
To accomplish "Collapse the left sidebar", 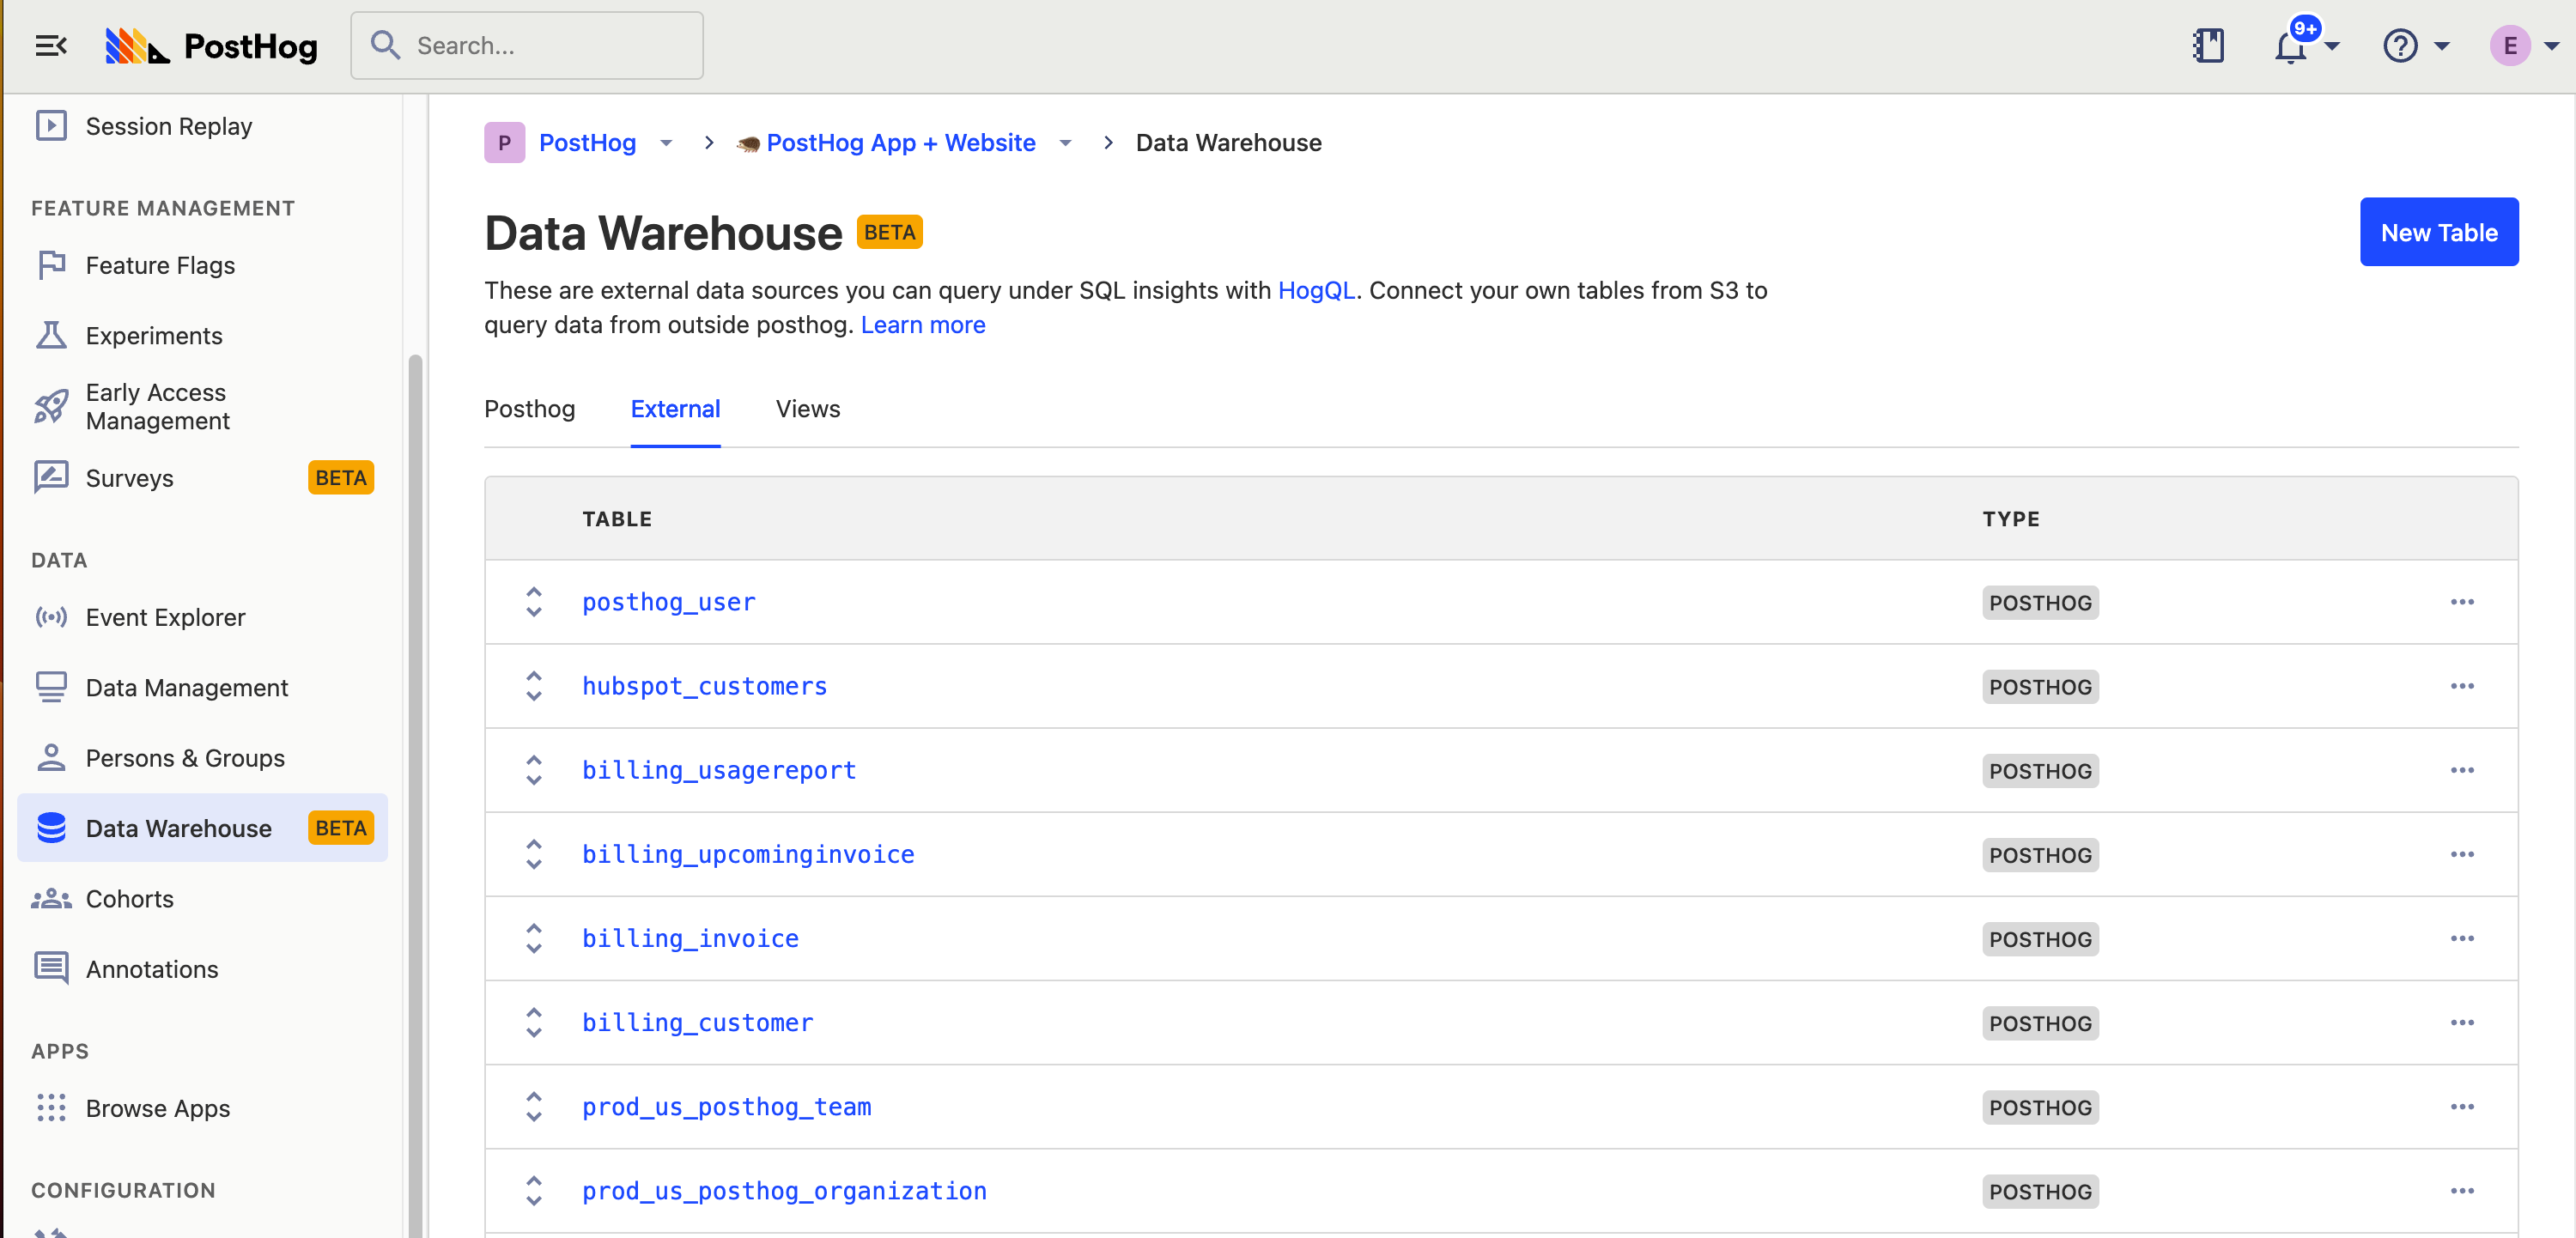I will pos(51,45).
